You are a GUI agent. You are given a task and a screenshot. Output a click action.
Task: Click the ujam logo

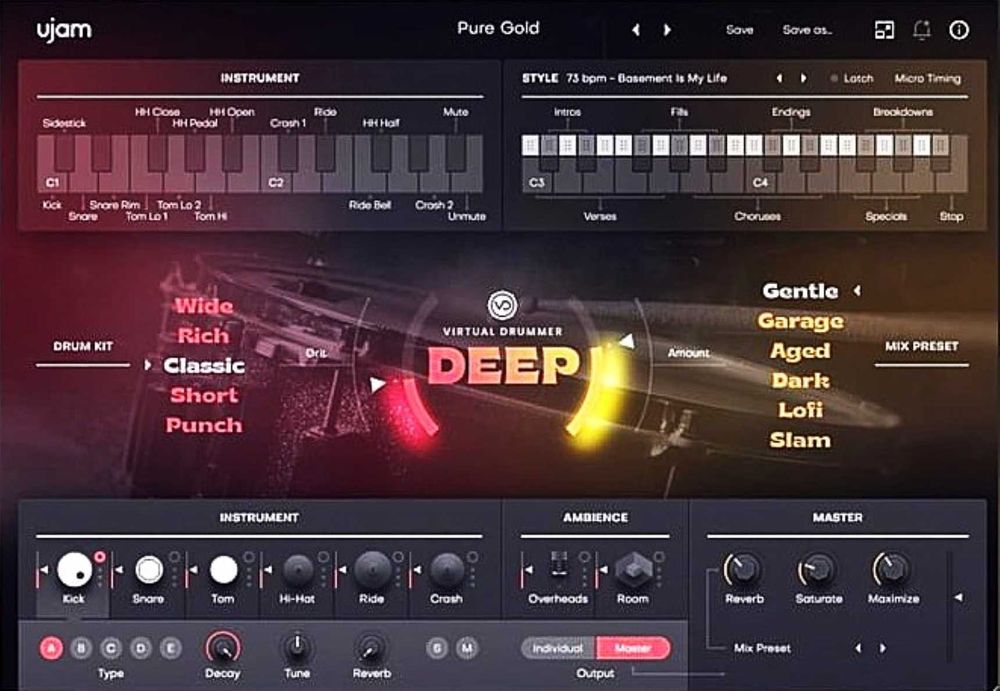tap(64, 30)
